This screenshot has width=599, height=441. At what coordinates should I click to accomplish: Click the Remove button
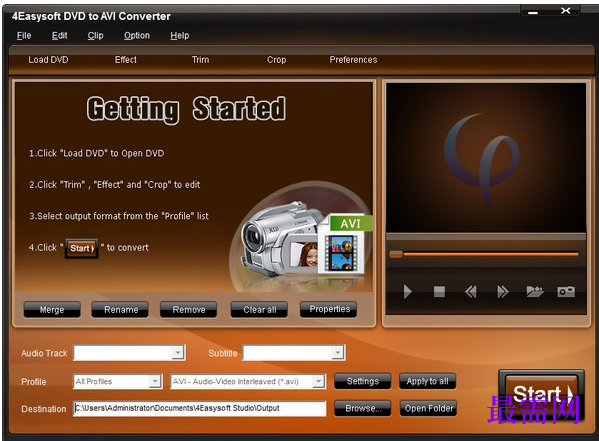[188, 310]
